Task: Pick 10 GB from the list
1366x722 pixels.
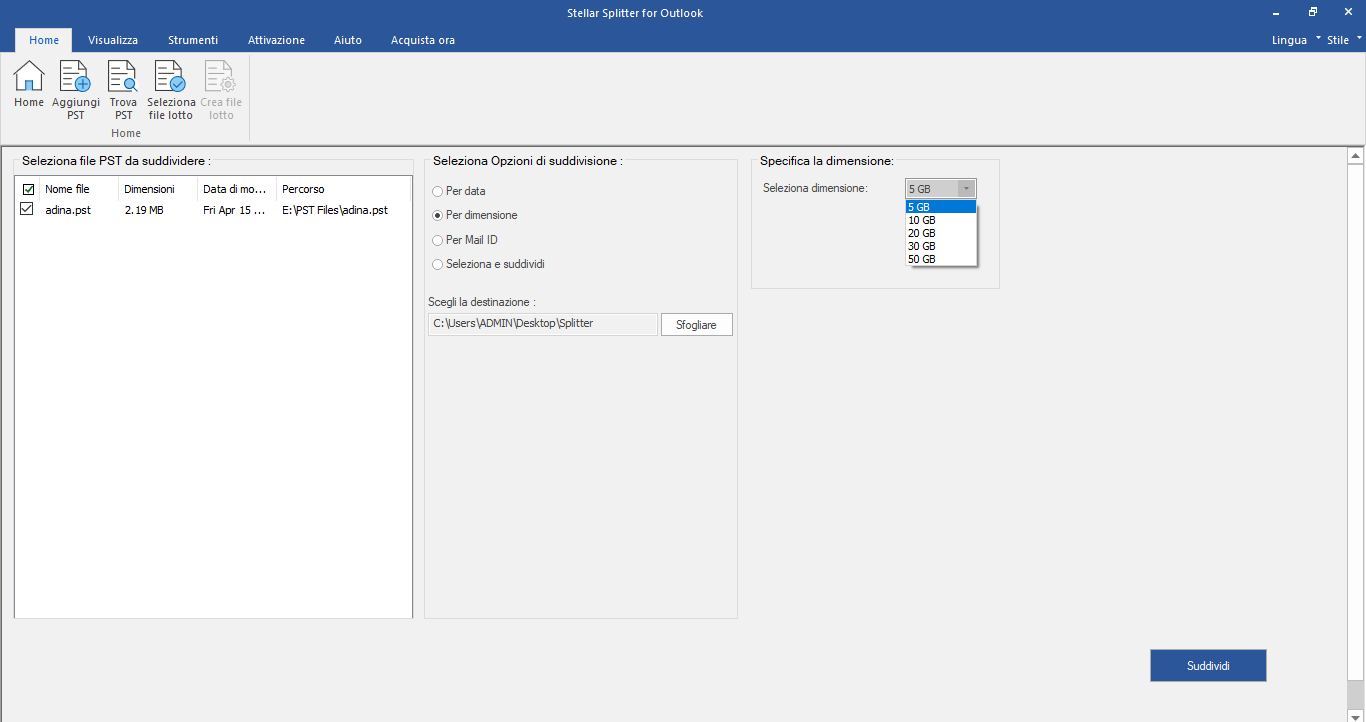Action: pyautogui.click(x=941, y=220)
